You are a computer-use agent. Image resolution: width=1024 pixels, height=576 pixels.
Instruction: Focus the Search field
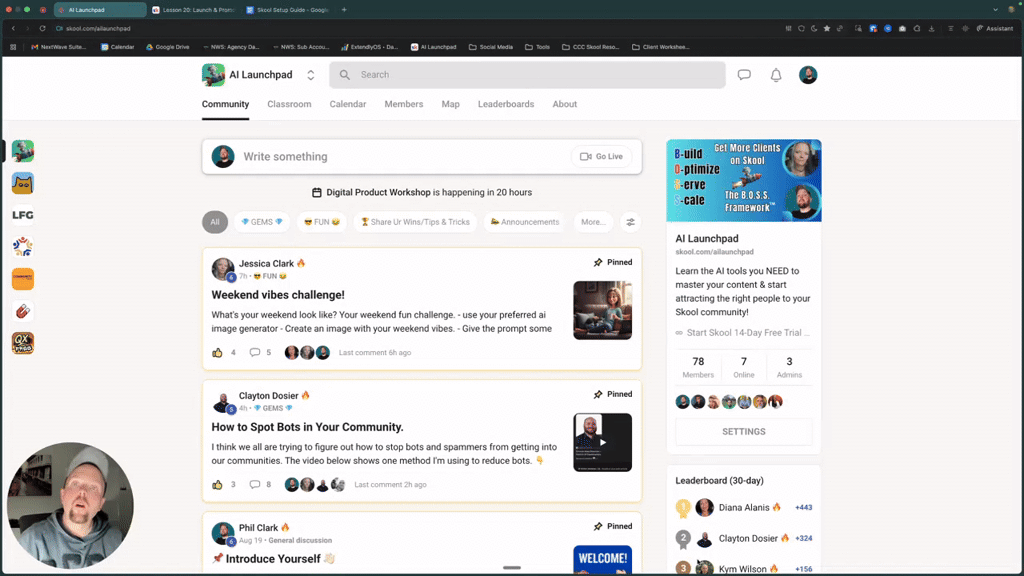coord(527,75)
